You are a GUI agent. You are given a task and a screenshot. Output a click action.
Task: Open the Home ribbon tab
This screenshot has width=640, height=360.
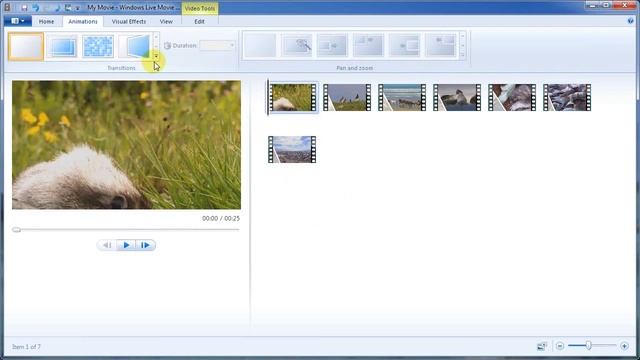pyautogui.click(x=46, y=21)
